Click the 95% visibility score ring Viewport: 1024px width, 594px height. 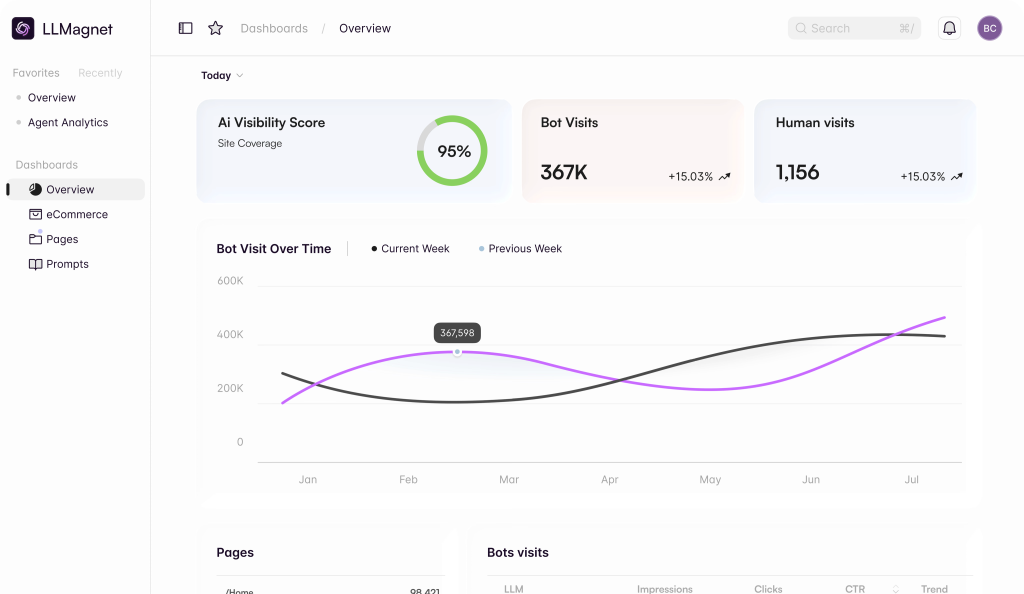[452, 151]
